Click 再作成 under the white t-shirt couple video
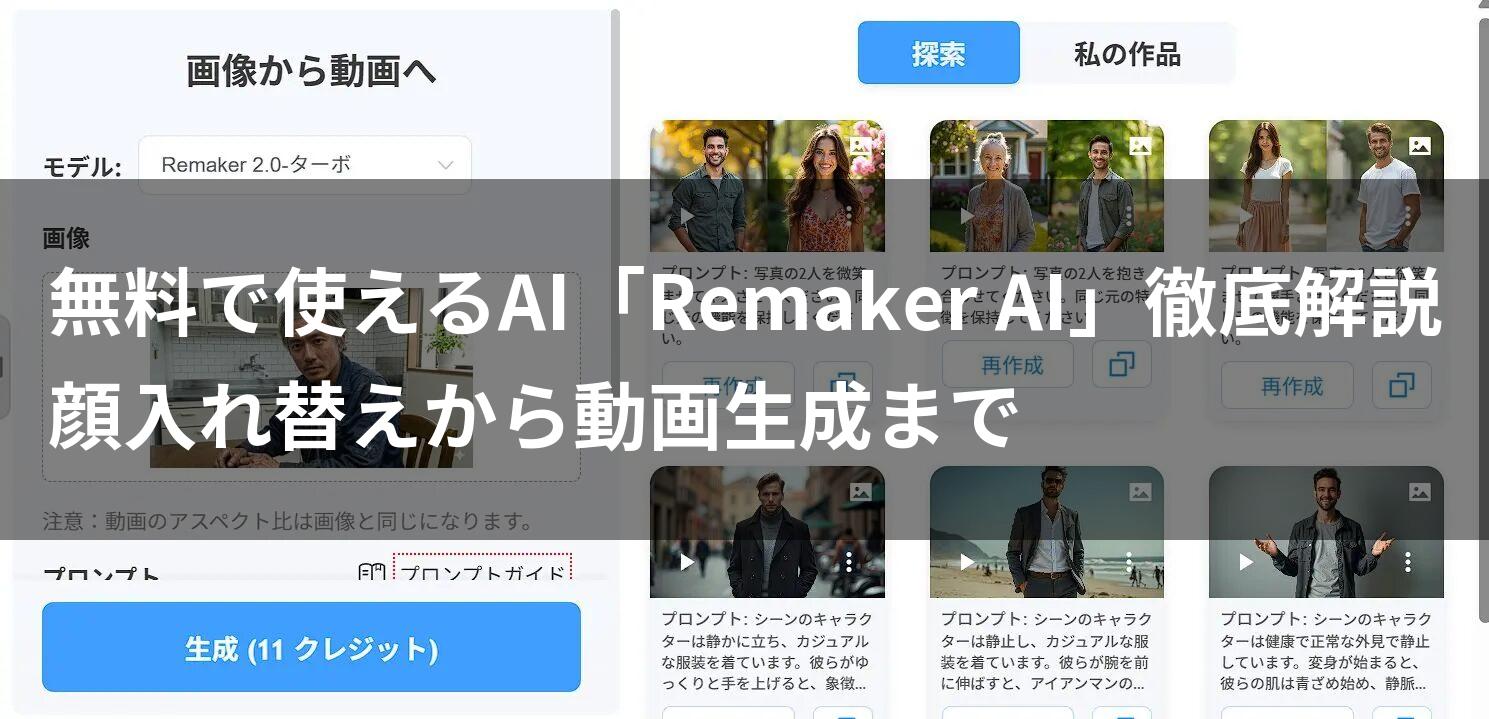Screen dimensions: 1489x719 tap(1287, 385)
